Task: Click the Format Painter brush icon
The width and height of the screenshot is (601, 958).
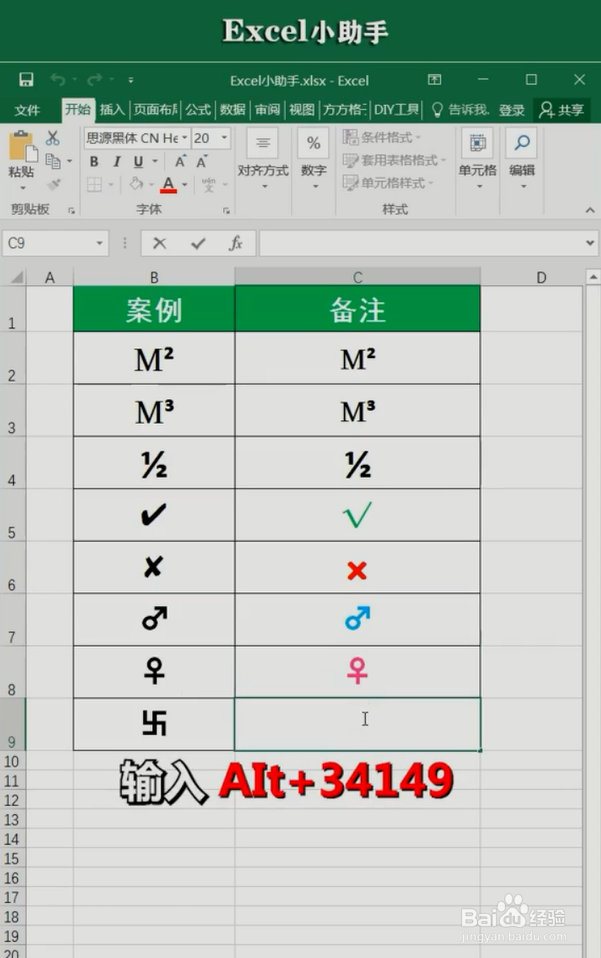Action: point(54,184)
